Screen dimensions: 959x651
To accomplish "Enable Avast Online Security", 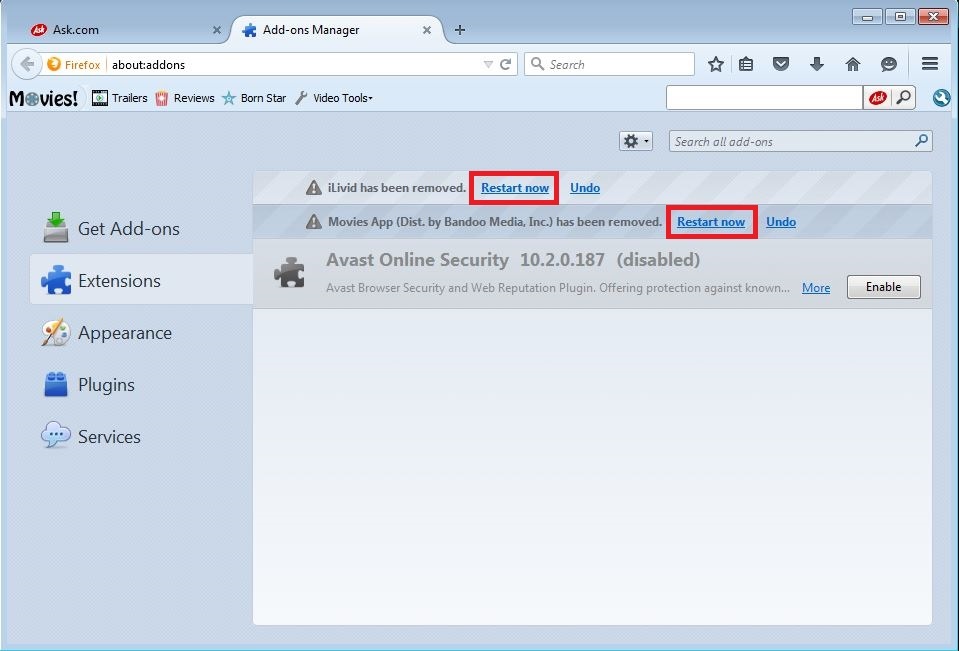I will pos(883,287).
